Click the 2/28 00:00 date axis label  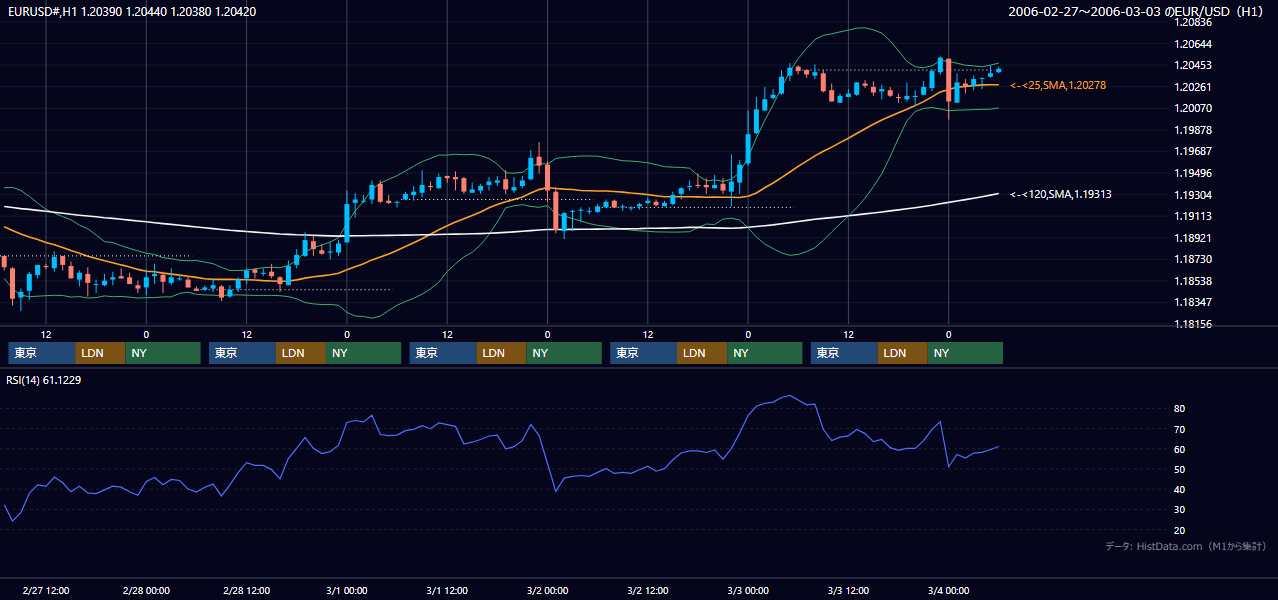tap(146, 590)
